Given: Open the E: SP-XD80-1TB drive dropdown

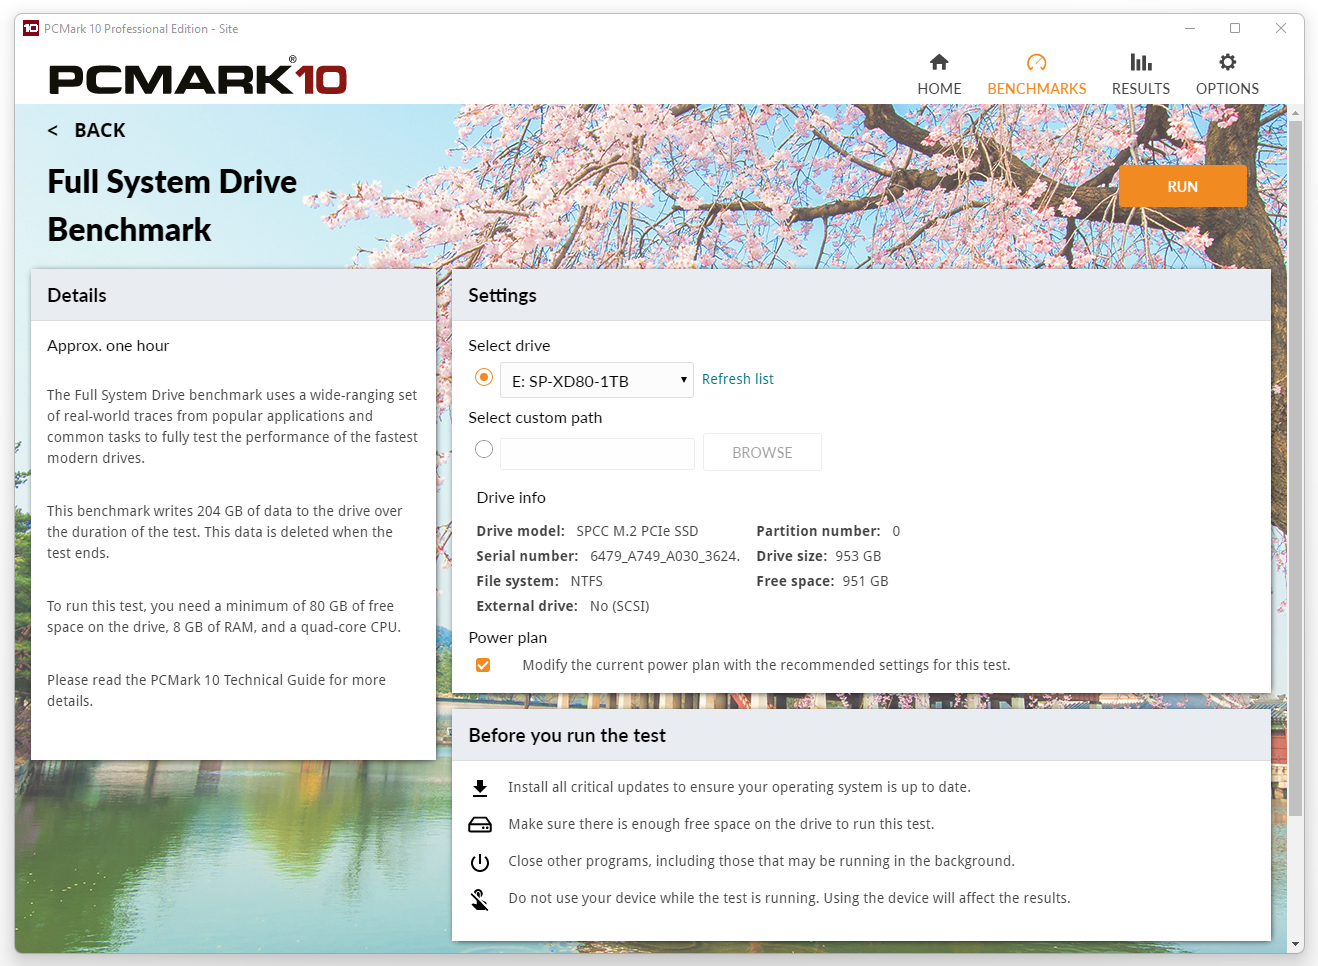Looking at the screenshot, I should point(597,380).
